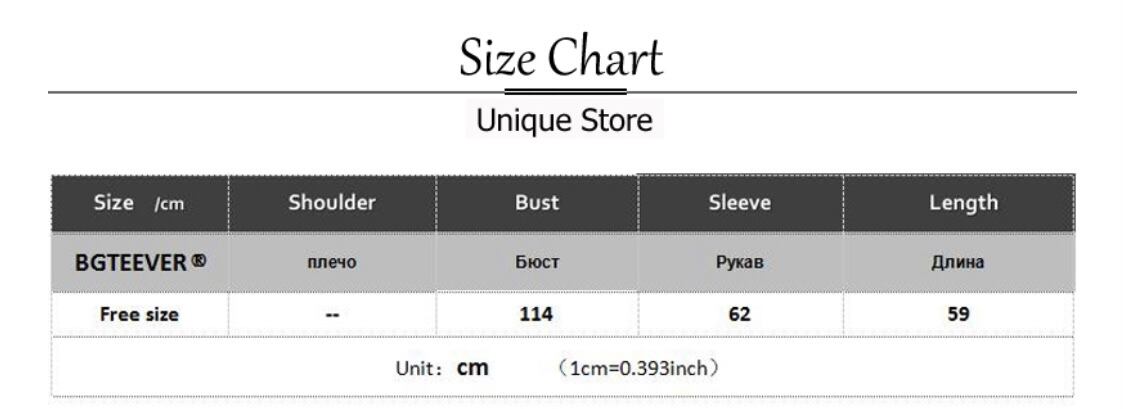Click the sleeve value 62
Viewport: 1125px width, 409px height.
click(x=740, y=314)
